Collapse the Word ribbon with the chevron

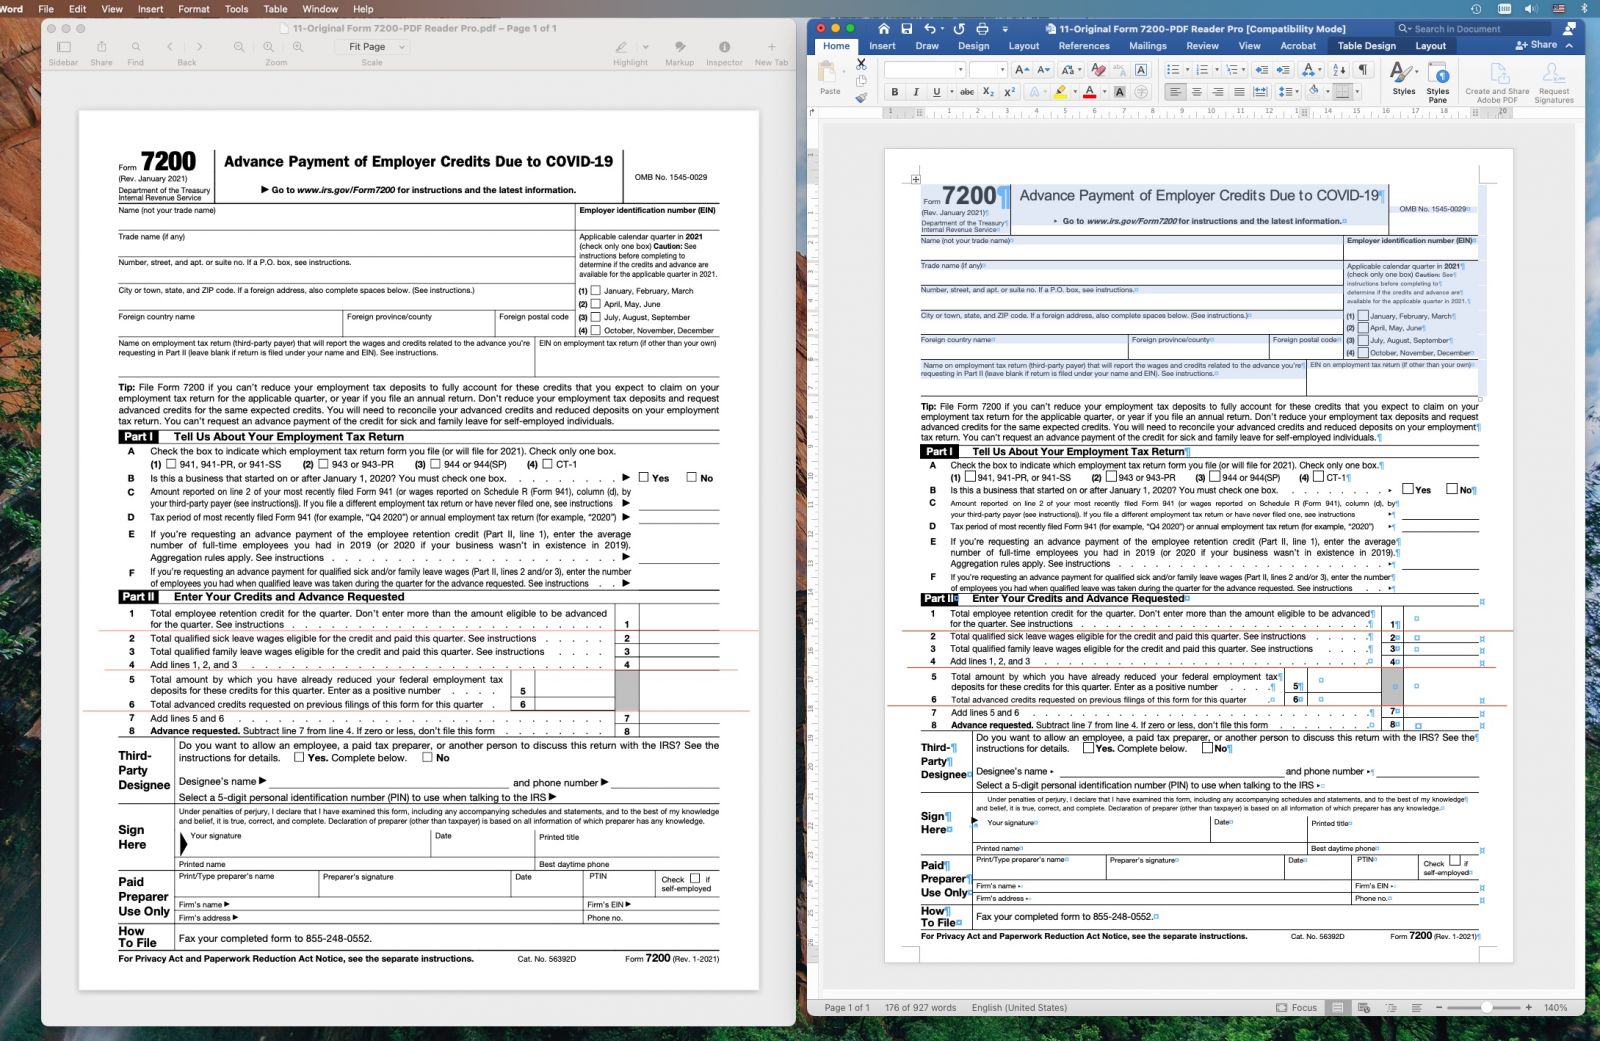pyautogui.click(x=1569, y=46)
